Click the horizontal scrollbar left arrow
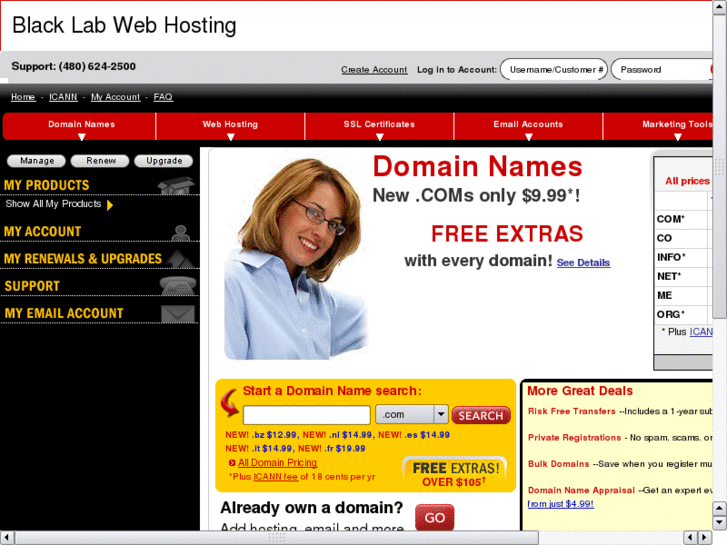727x545 pixels. pyautogui.click(x=6, y=538)
